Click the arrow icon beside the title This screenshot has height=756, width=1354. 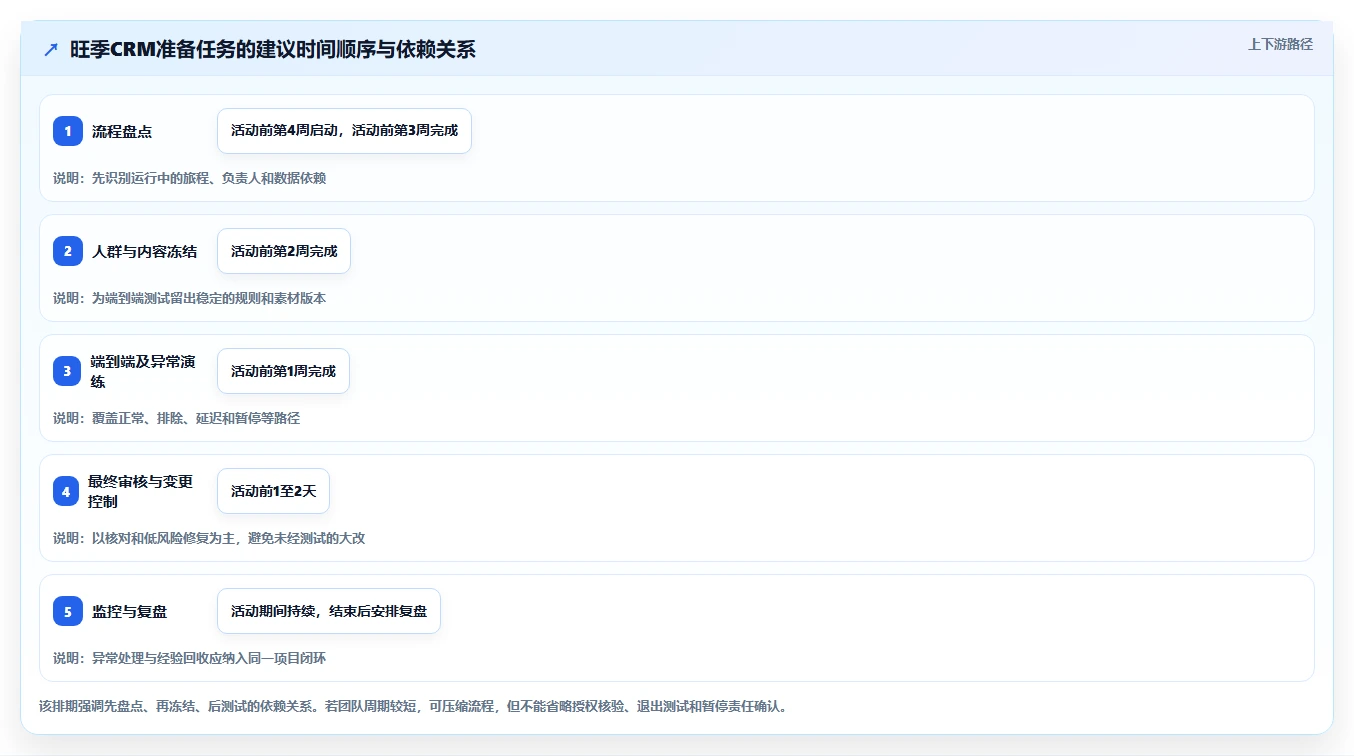click(51, 49)
